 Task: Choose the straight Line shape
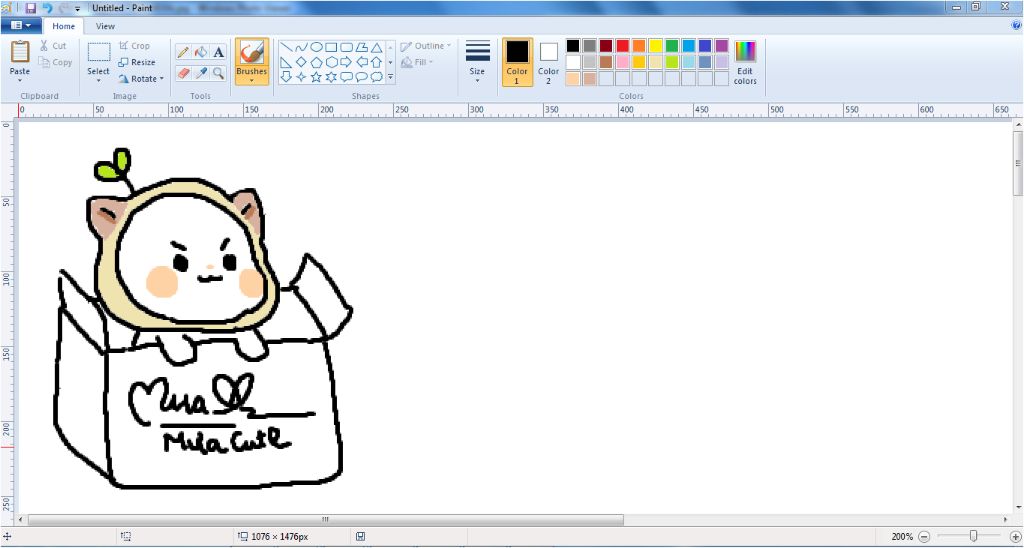tap(285, 48)
